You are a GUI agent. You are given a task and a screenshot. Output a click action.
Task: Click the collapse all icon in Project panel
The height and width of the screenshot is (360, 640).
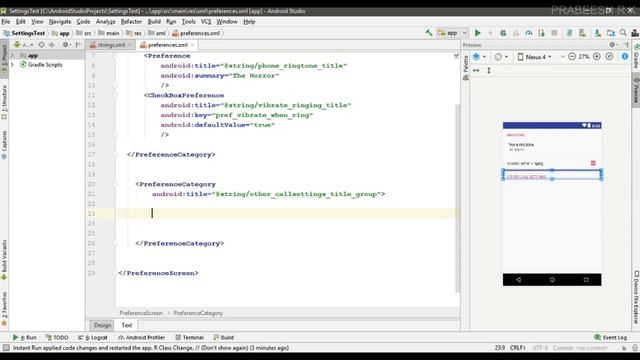click(52, 44)
